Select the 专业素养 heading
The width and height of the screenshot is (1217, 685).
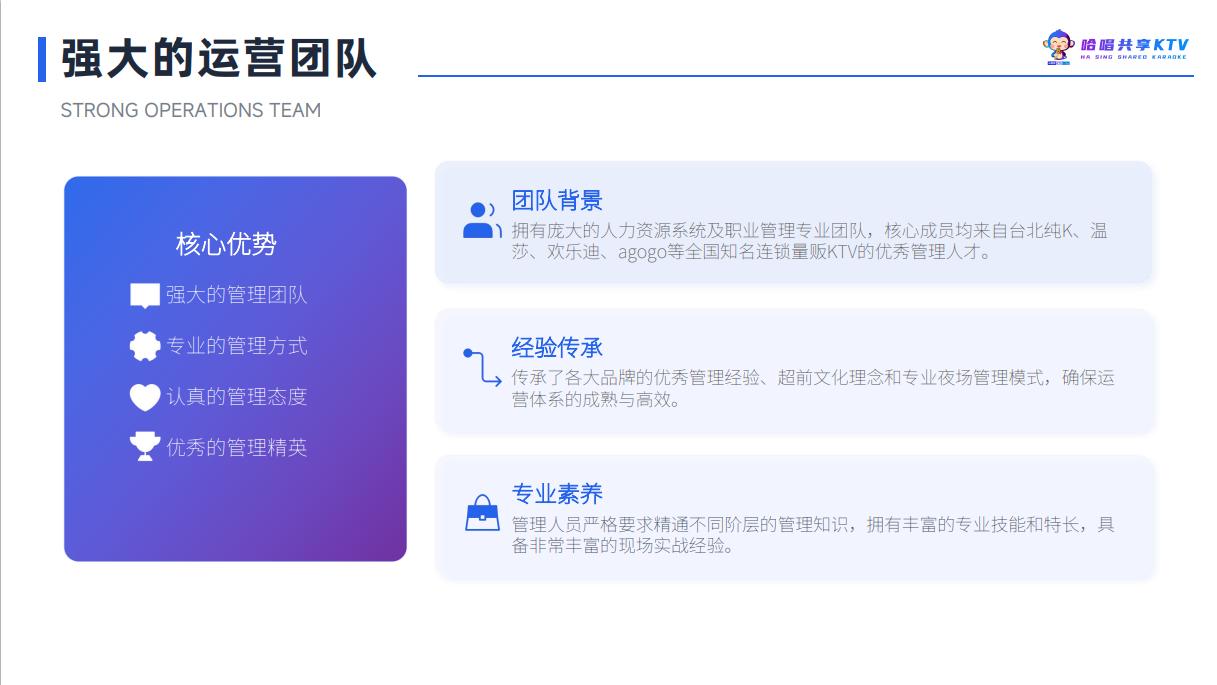[x=557, y=493]
